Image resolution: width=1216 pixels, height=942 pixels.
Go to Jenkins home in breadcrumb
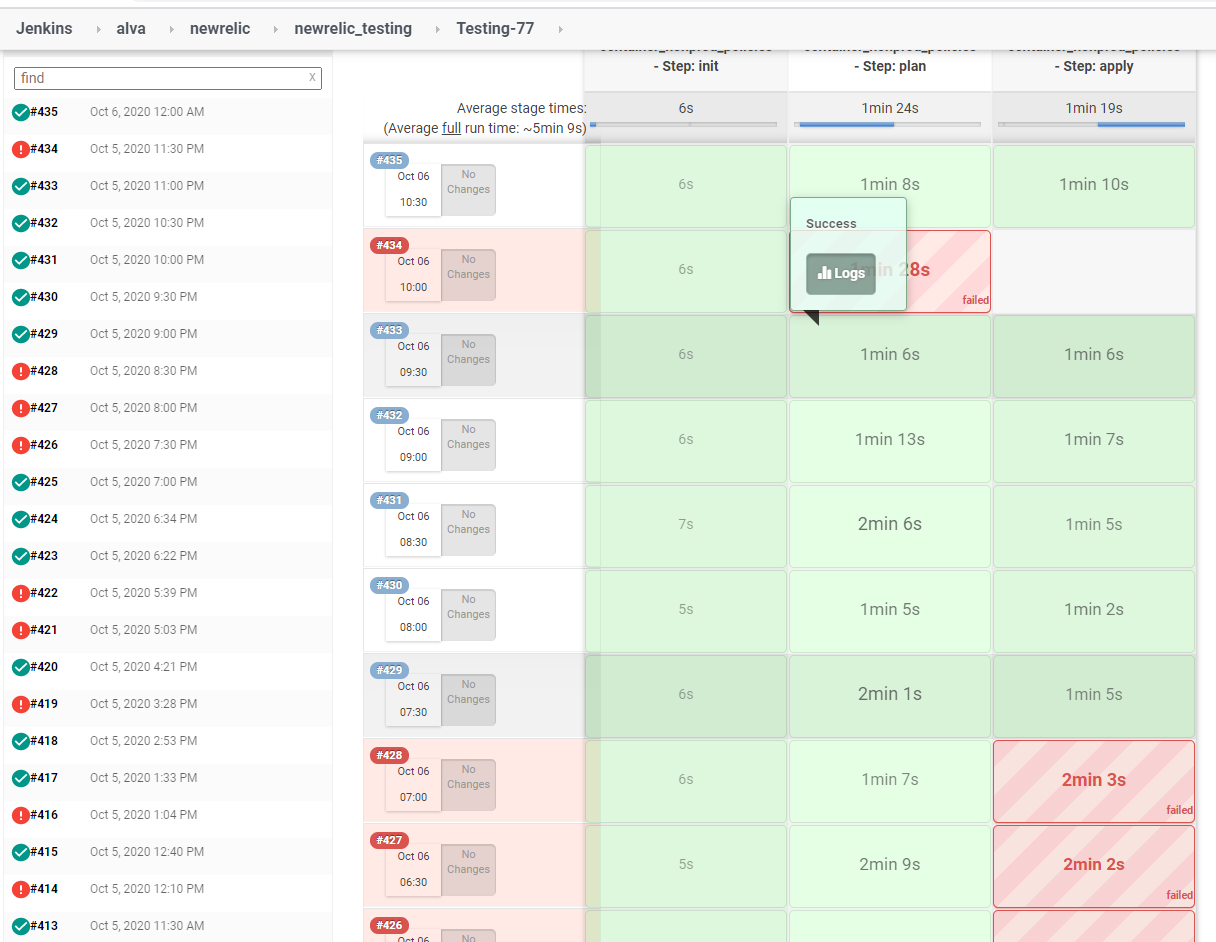click(x=44, y=28)
